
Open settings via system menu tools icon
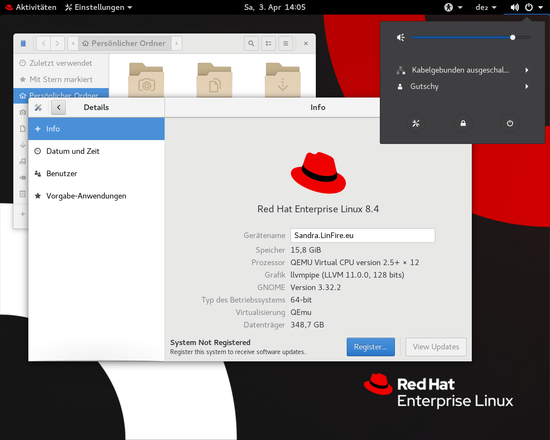(x=416, y=123)
